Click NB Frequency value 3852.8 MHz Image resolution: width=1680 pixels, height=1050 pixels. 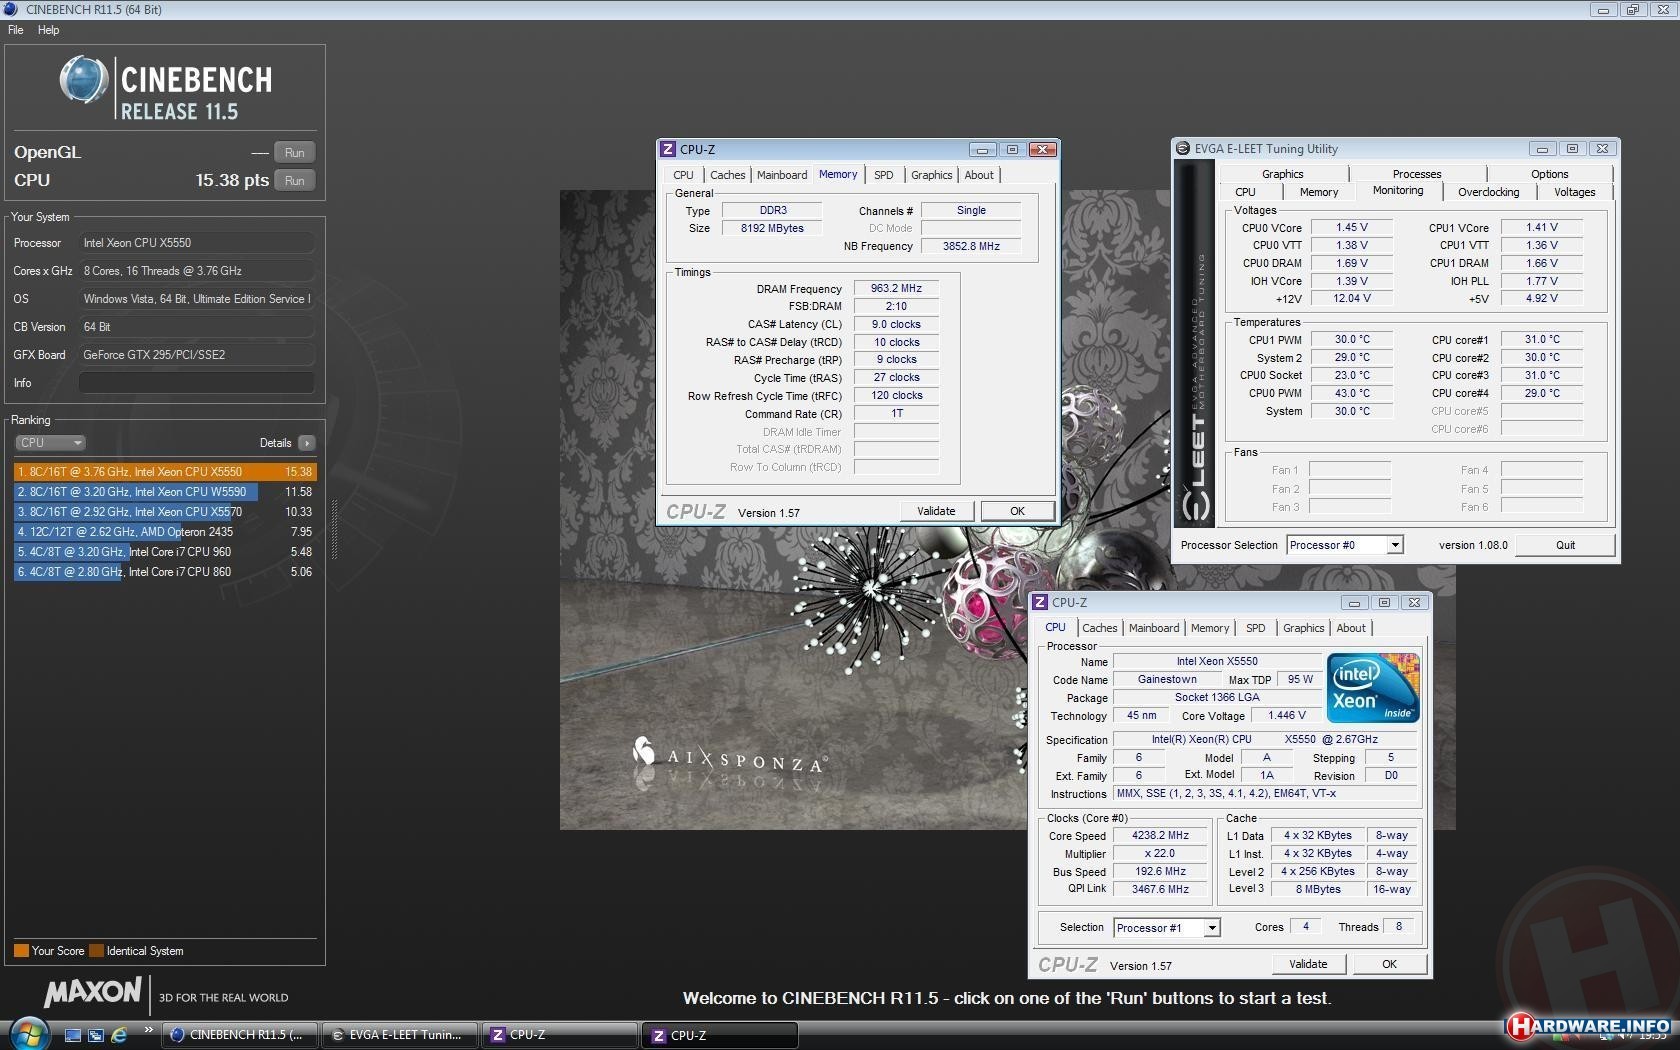[x=971, y=246]
